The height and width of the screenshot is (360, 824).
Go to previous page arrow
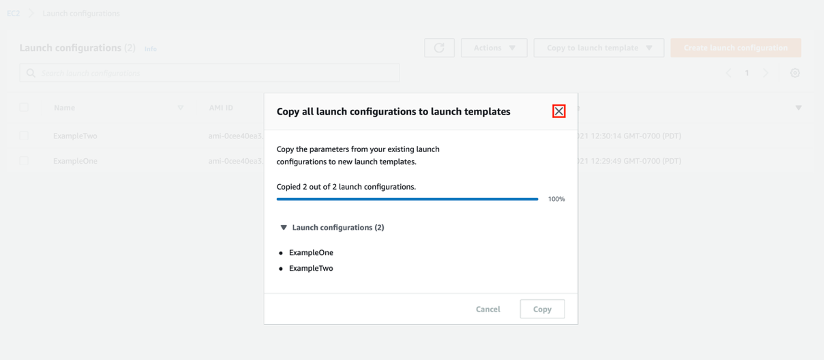click(x=728, y=73)
